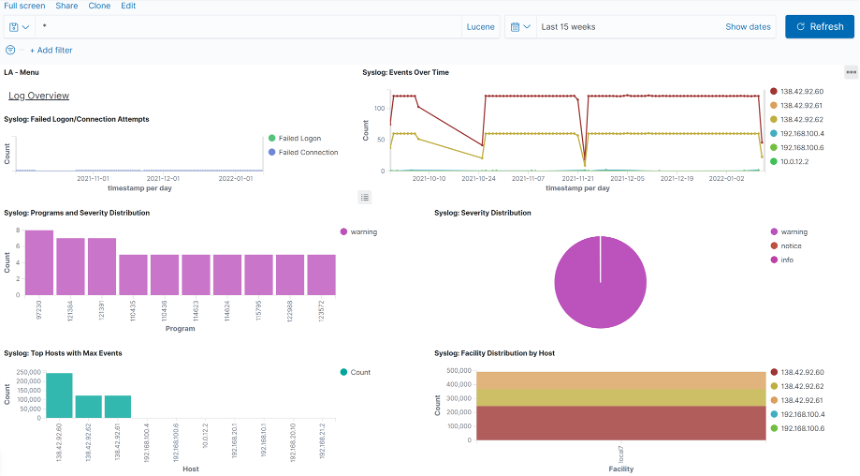Toggle 138.42.92.62 in Facility Distribution legend

click(x=797, y=386)
